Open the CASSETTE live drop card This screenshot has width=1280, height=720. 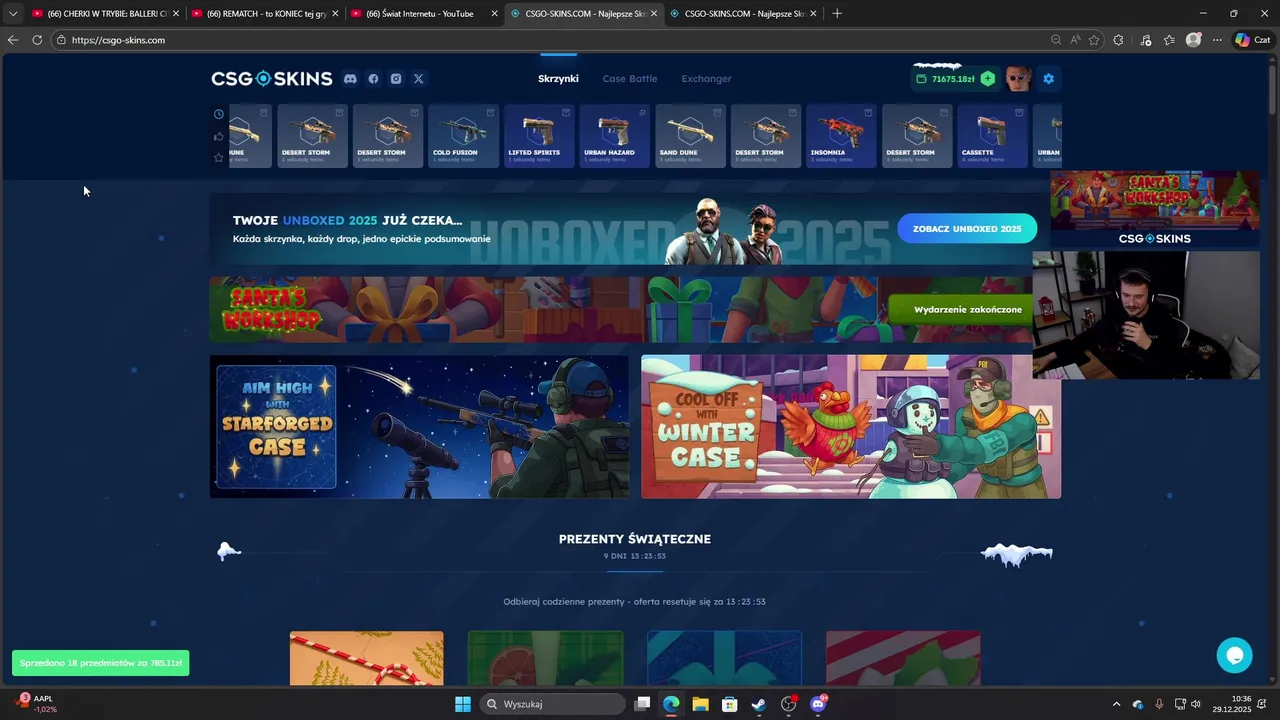(x=992, y=136)
